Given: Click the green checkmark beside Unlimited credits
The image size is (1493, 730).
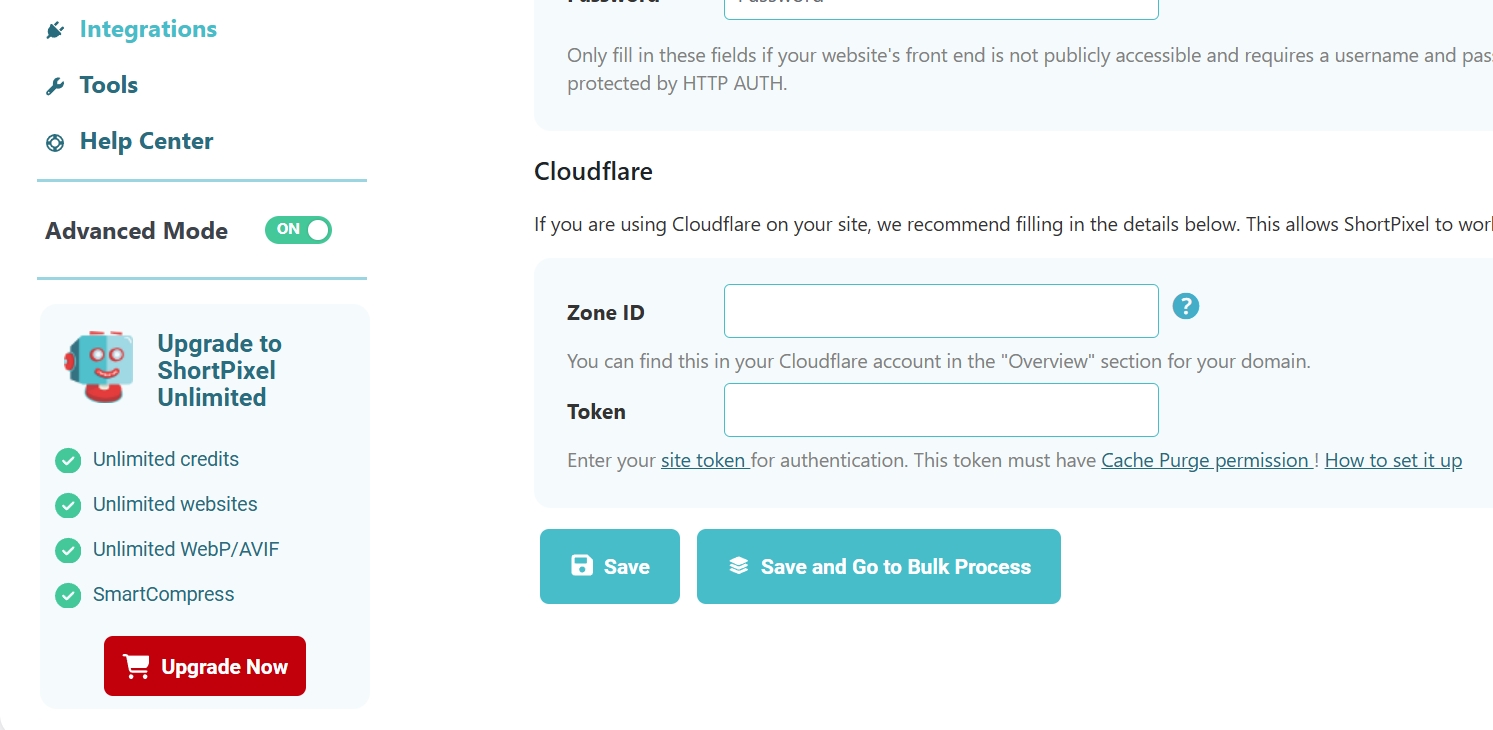Looking at the screenshot, I should click(68, 460).
